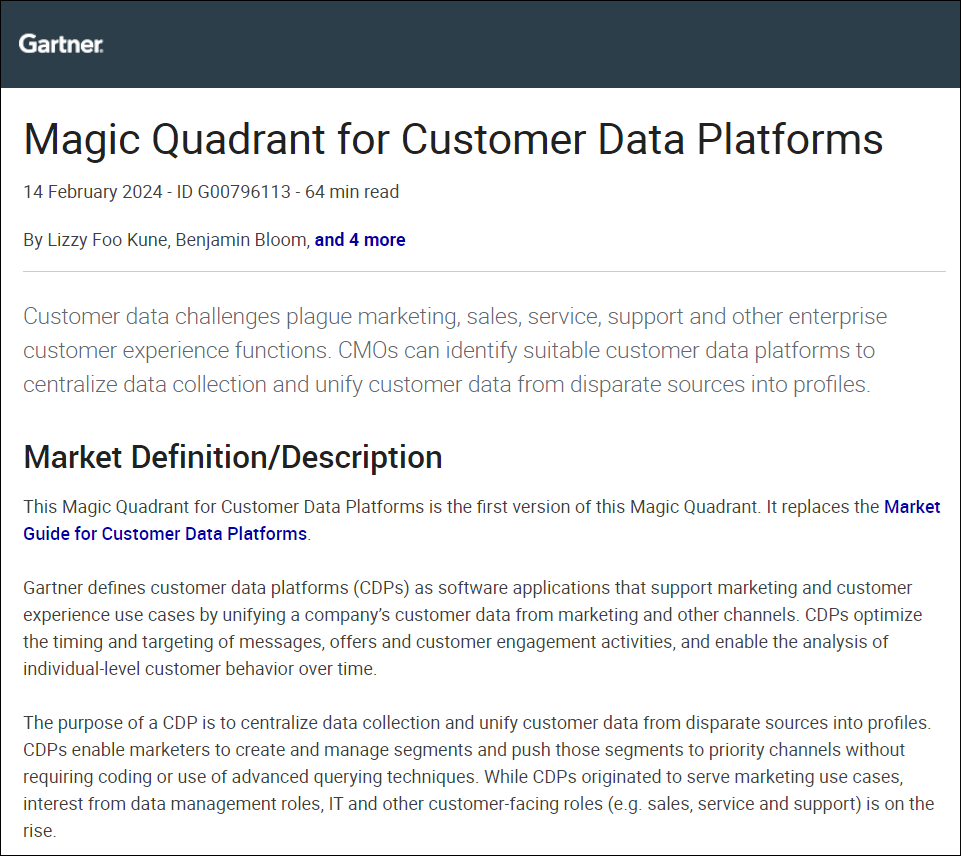This screenshot has height=856, width=961.
Task: Click the Gartner logo in the header
Action: tap(60, 44)
